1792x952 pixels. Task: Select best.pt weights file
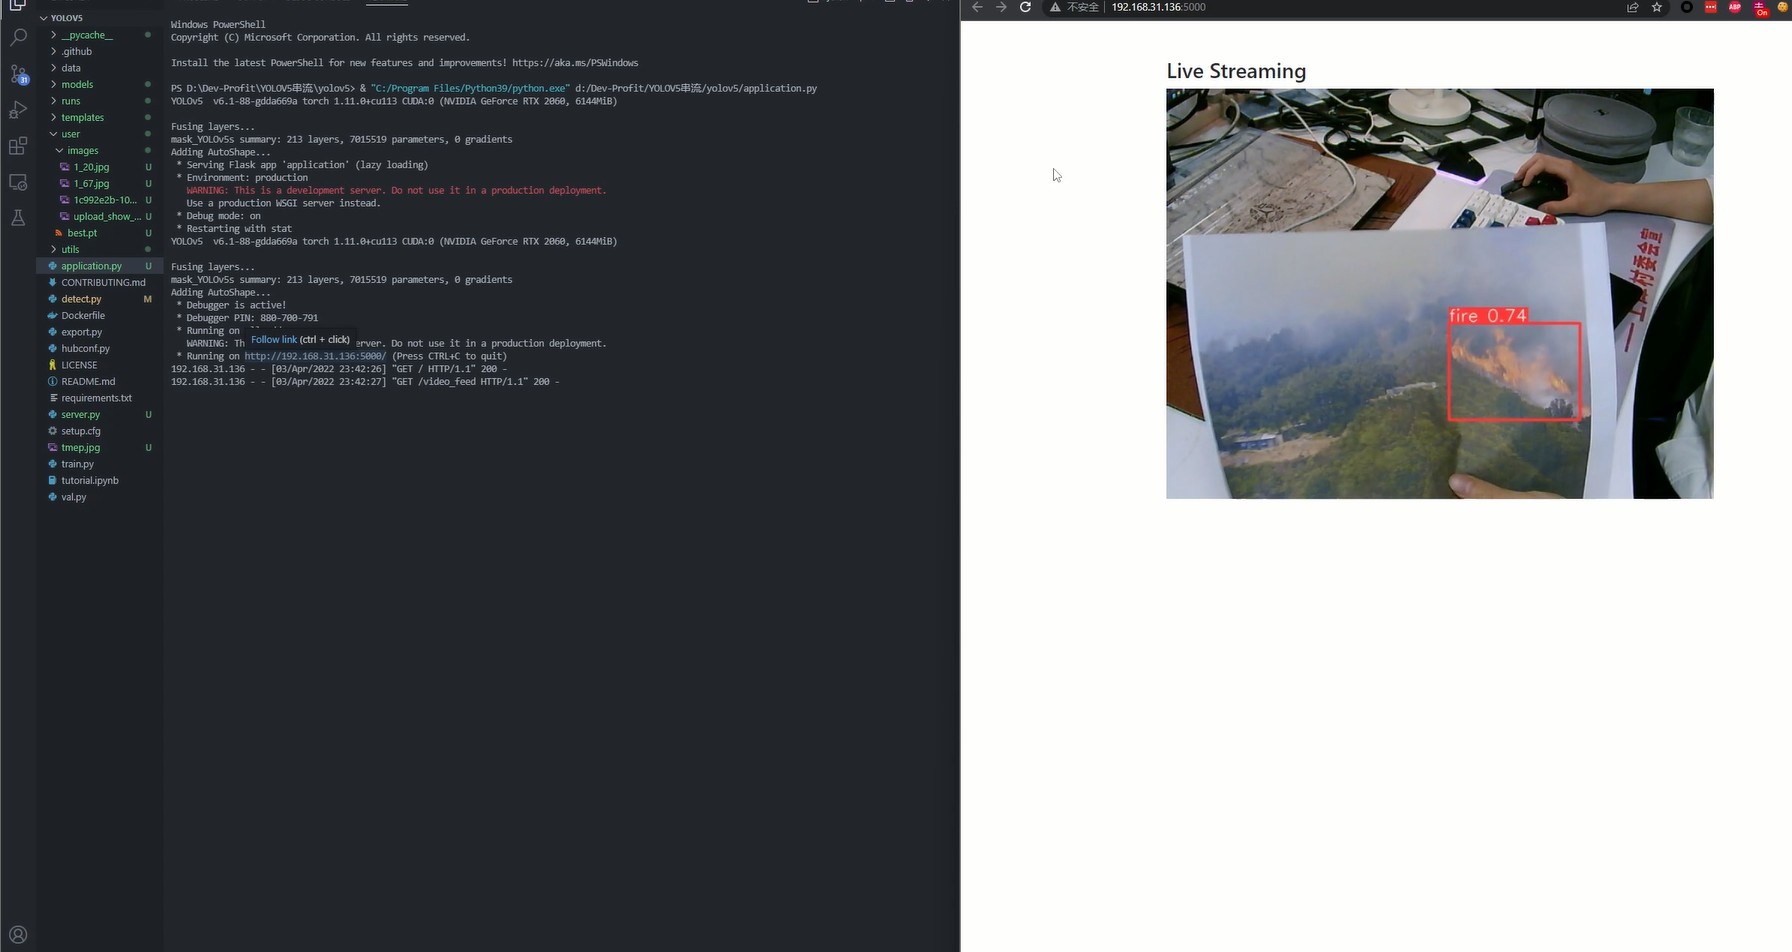tap(100, 233)
